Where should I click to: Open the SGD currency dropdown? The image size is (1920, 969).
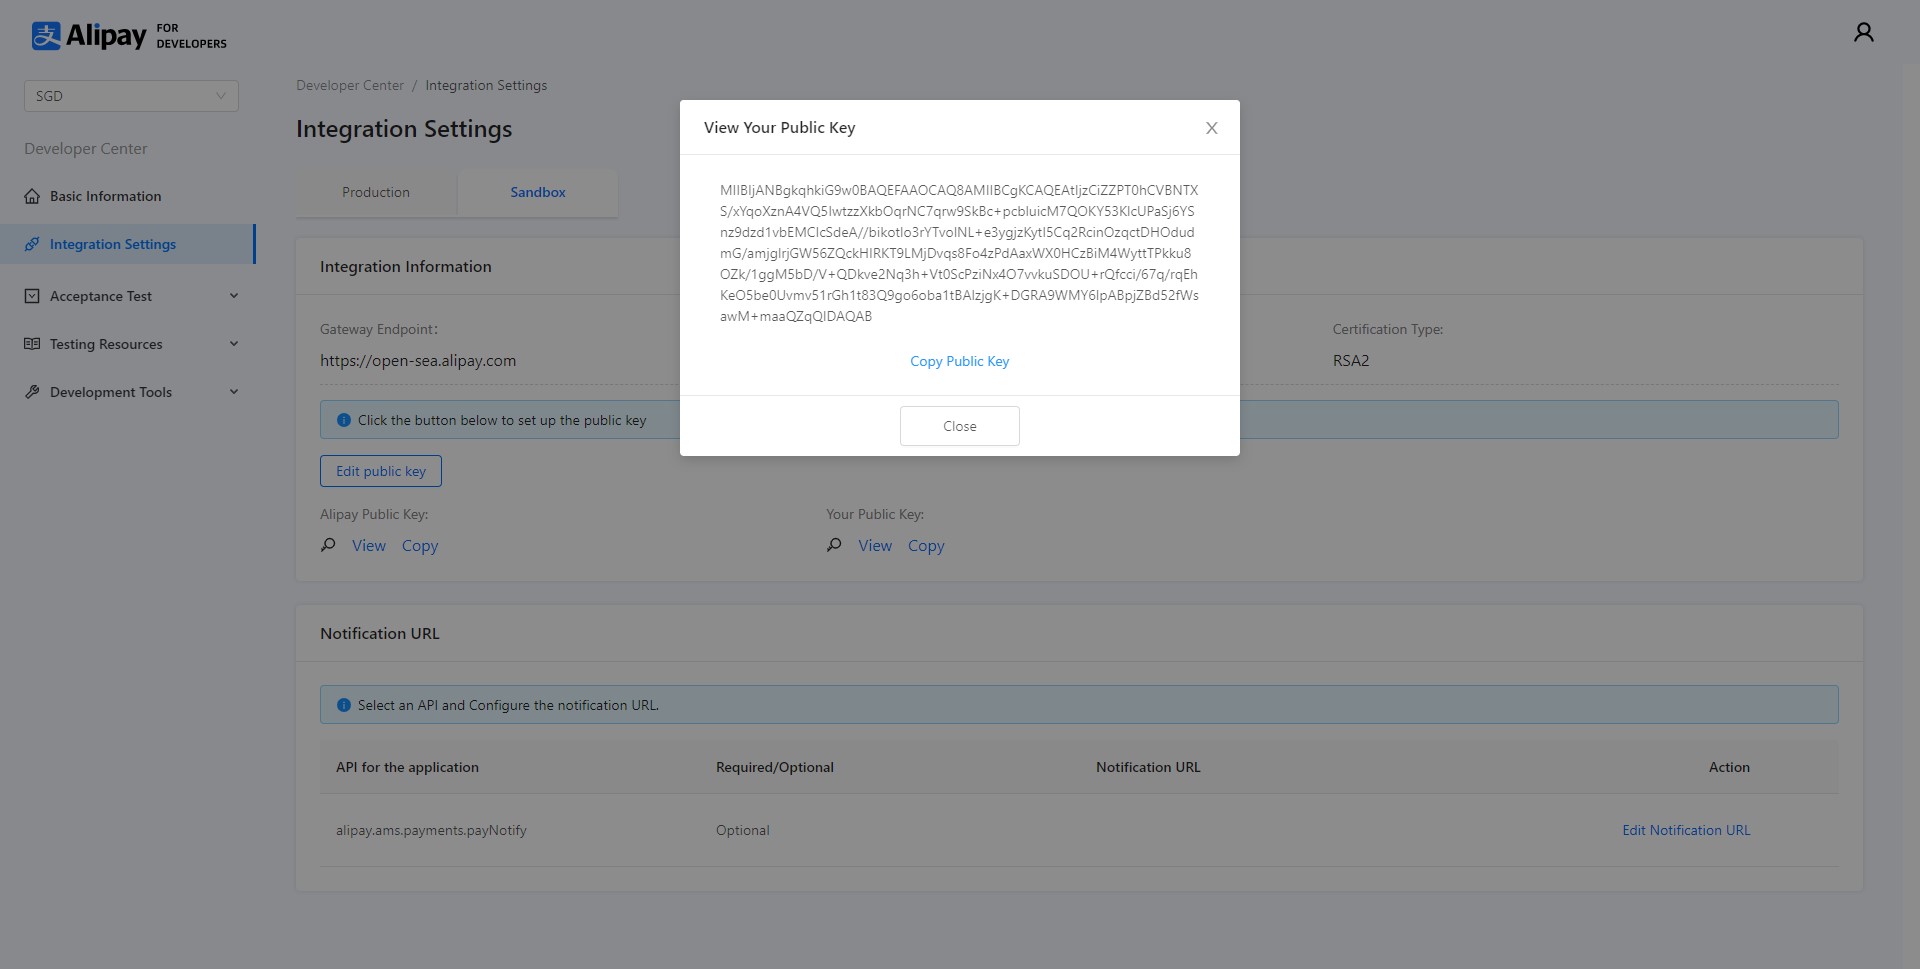click(131, 96)
